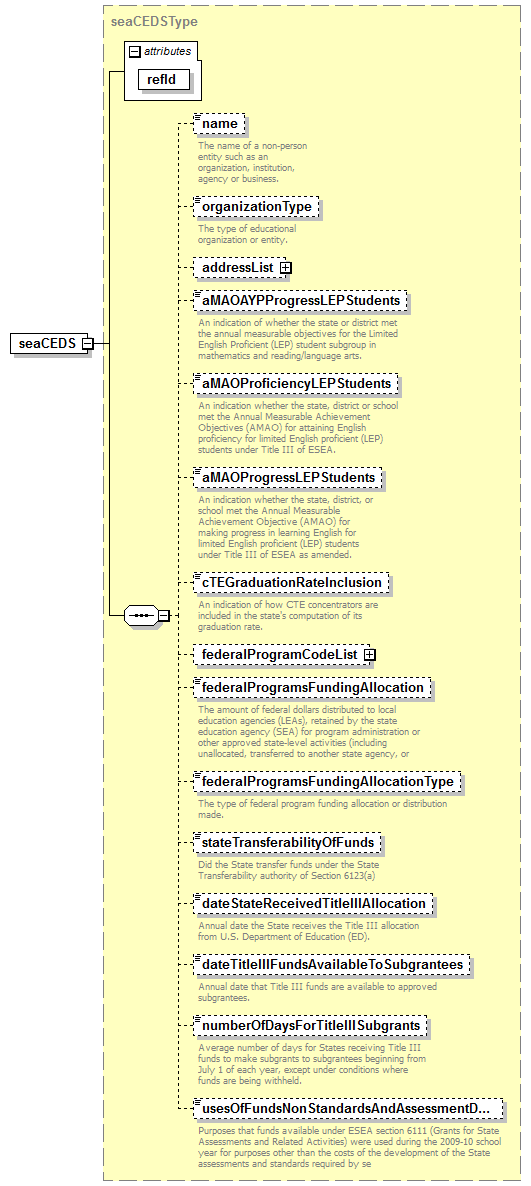Select the federalProgramCodeList element box

(279, 654)
